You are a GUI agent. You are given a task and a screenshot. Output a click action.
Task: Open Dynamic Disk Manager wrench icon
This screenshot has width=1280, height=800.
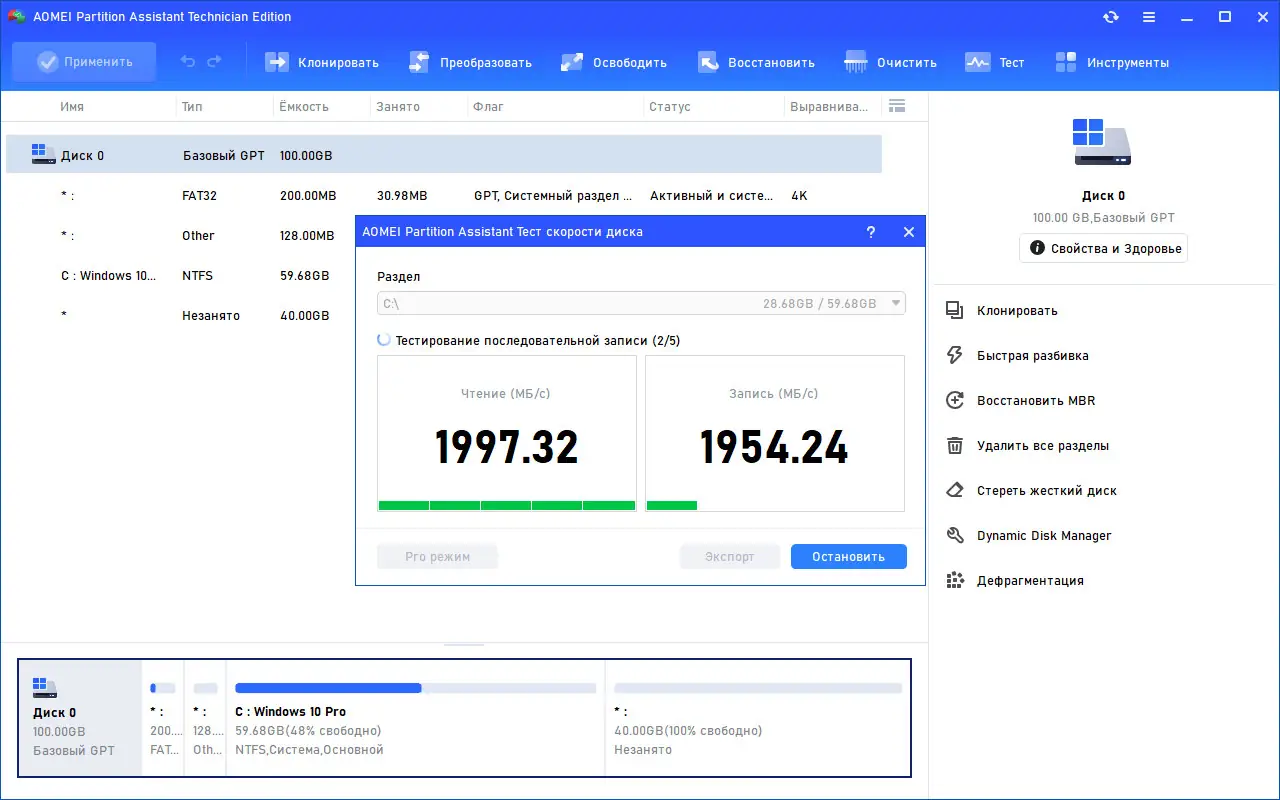[x=955, y=536]
